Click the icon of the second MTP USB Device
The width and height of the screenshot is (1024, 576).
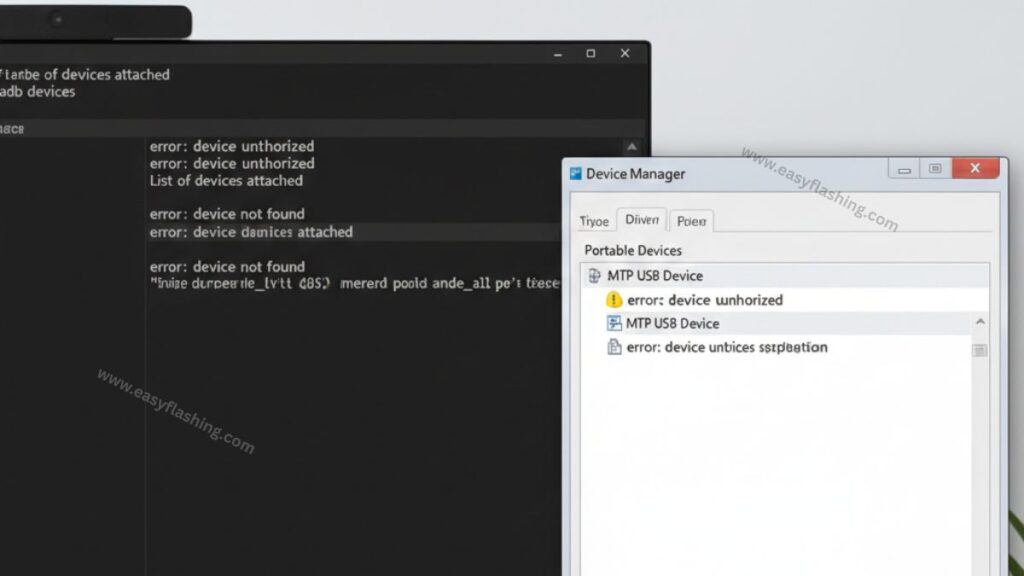pos(614,323)
